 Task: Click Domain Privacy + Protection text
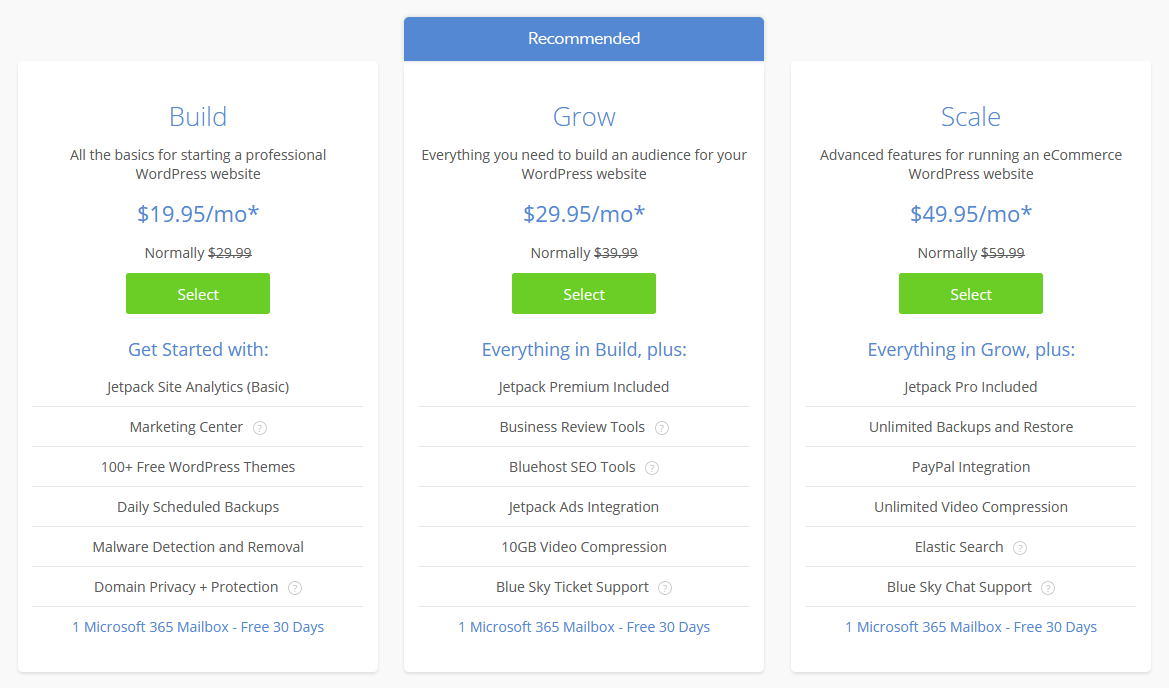pyautogui.click(x=186, y=587)
